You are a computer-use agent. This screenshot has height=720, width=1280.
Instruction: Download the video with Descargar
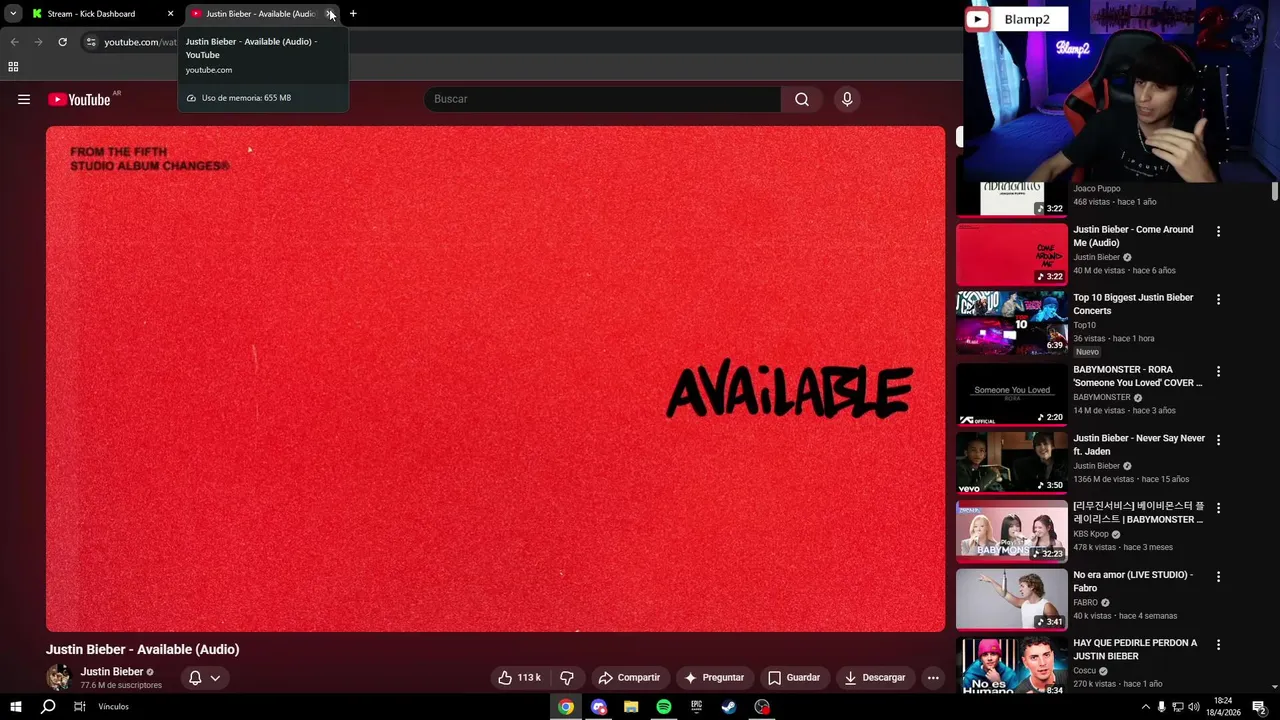tap(875, 677)
